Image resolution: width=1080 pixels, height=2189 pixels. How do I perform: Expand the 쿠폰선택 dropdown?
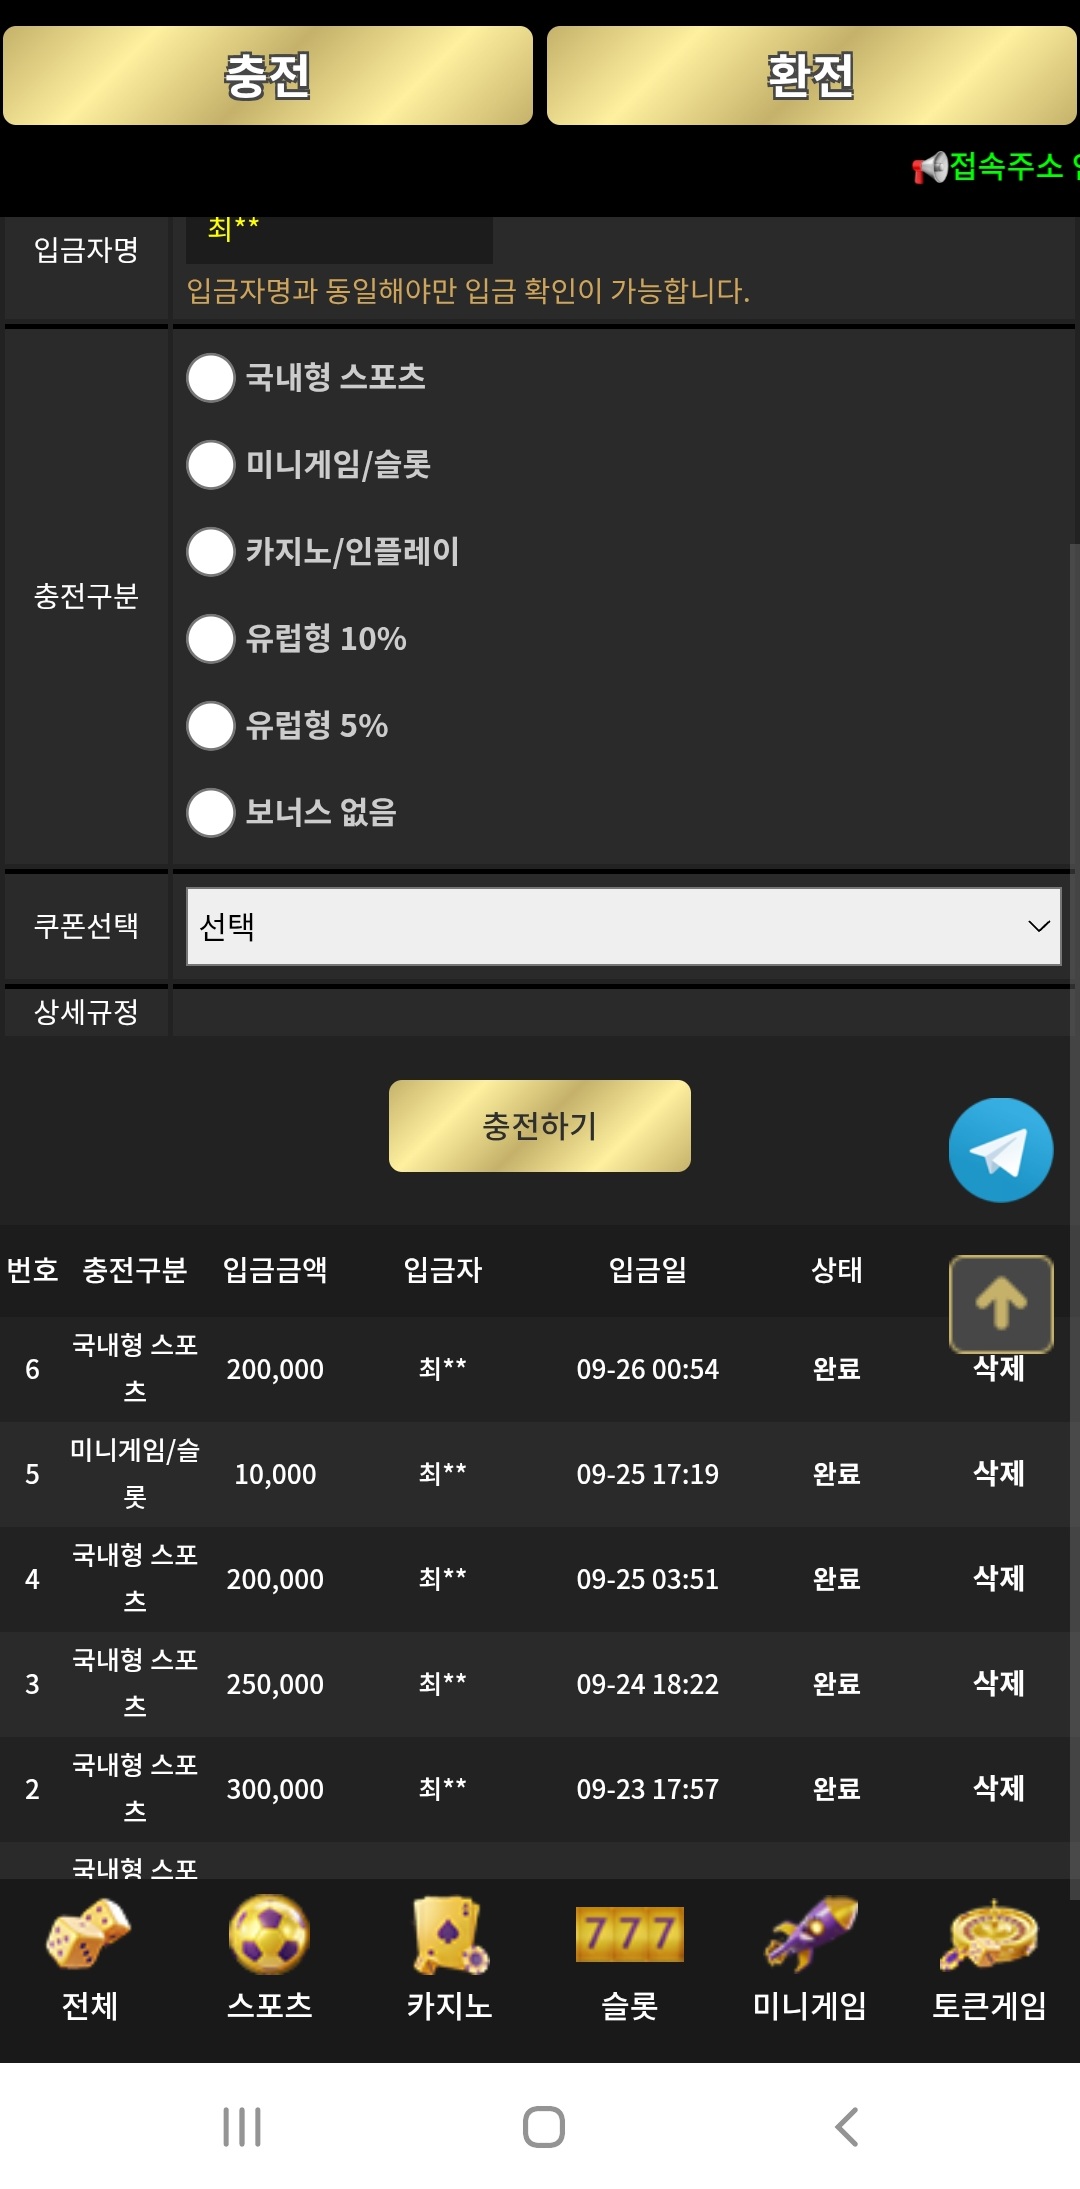[623, 926]
